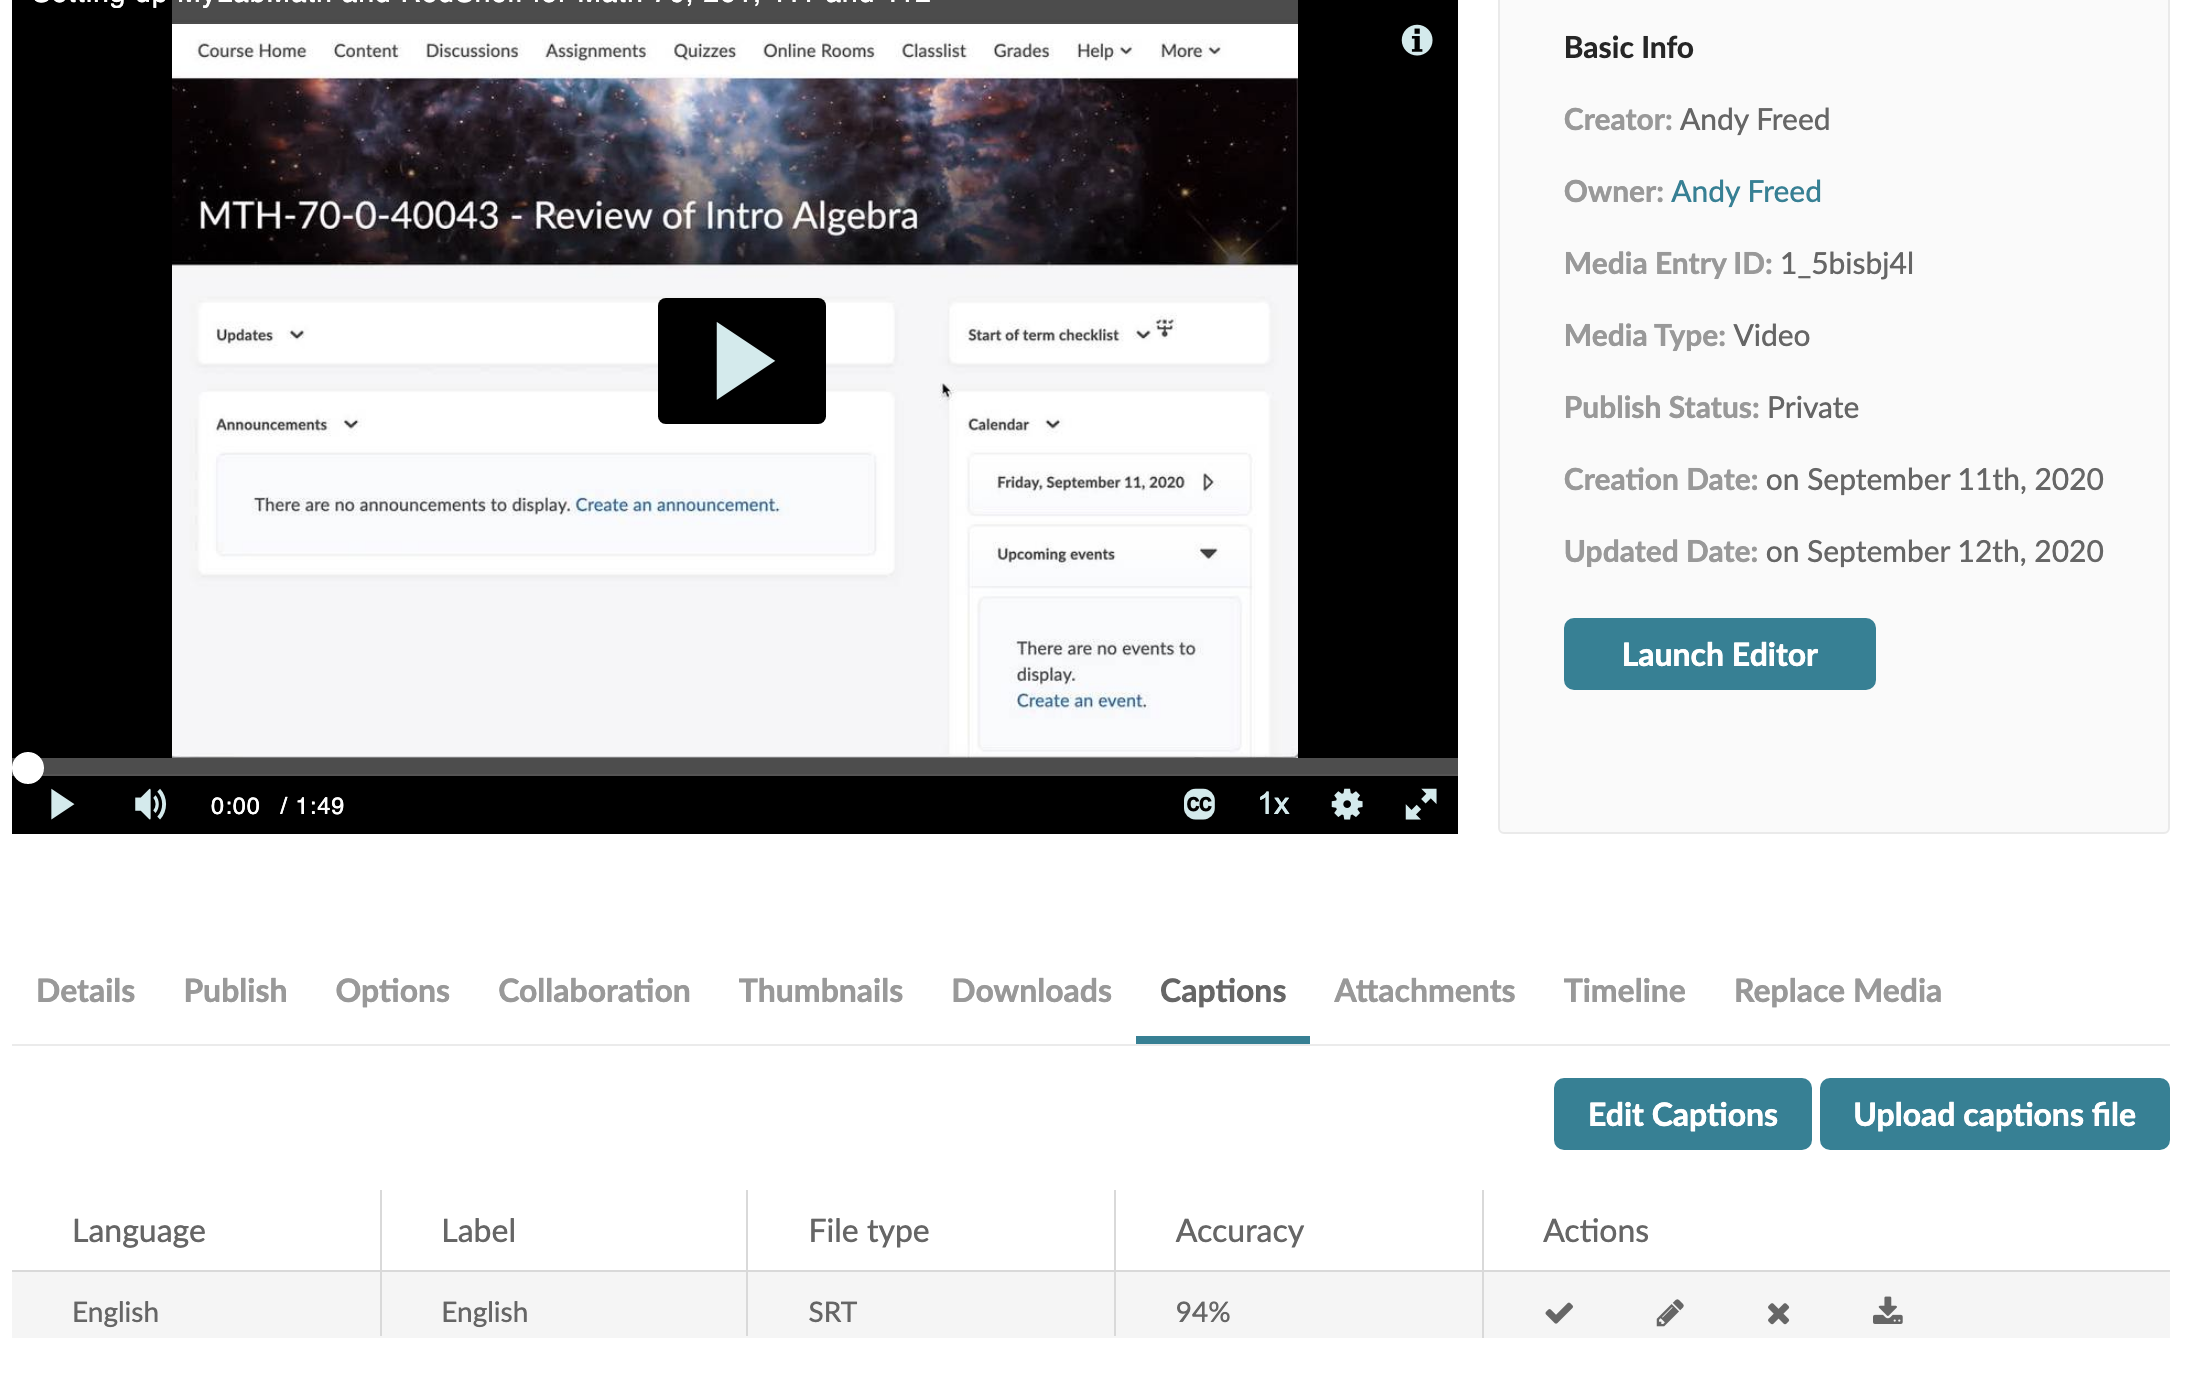
Task: Open the player settings gear
Action: pos(1347,805)
